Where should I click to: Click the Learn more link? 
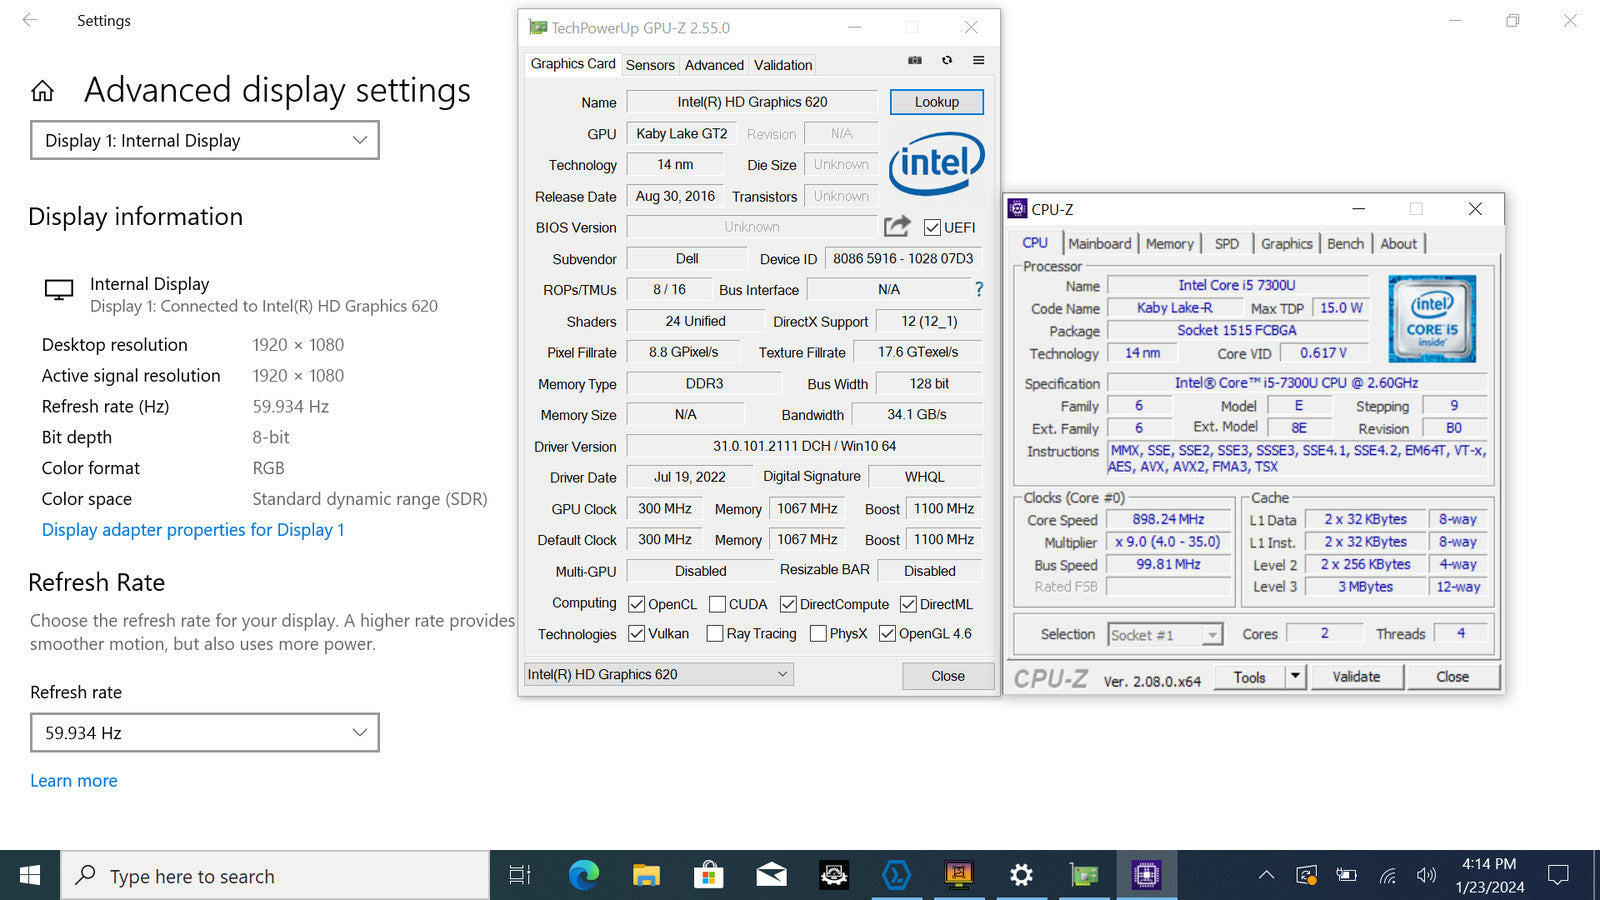coord(74,781)
